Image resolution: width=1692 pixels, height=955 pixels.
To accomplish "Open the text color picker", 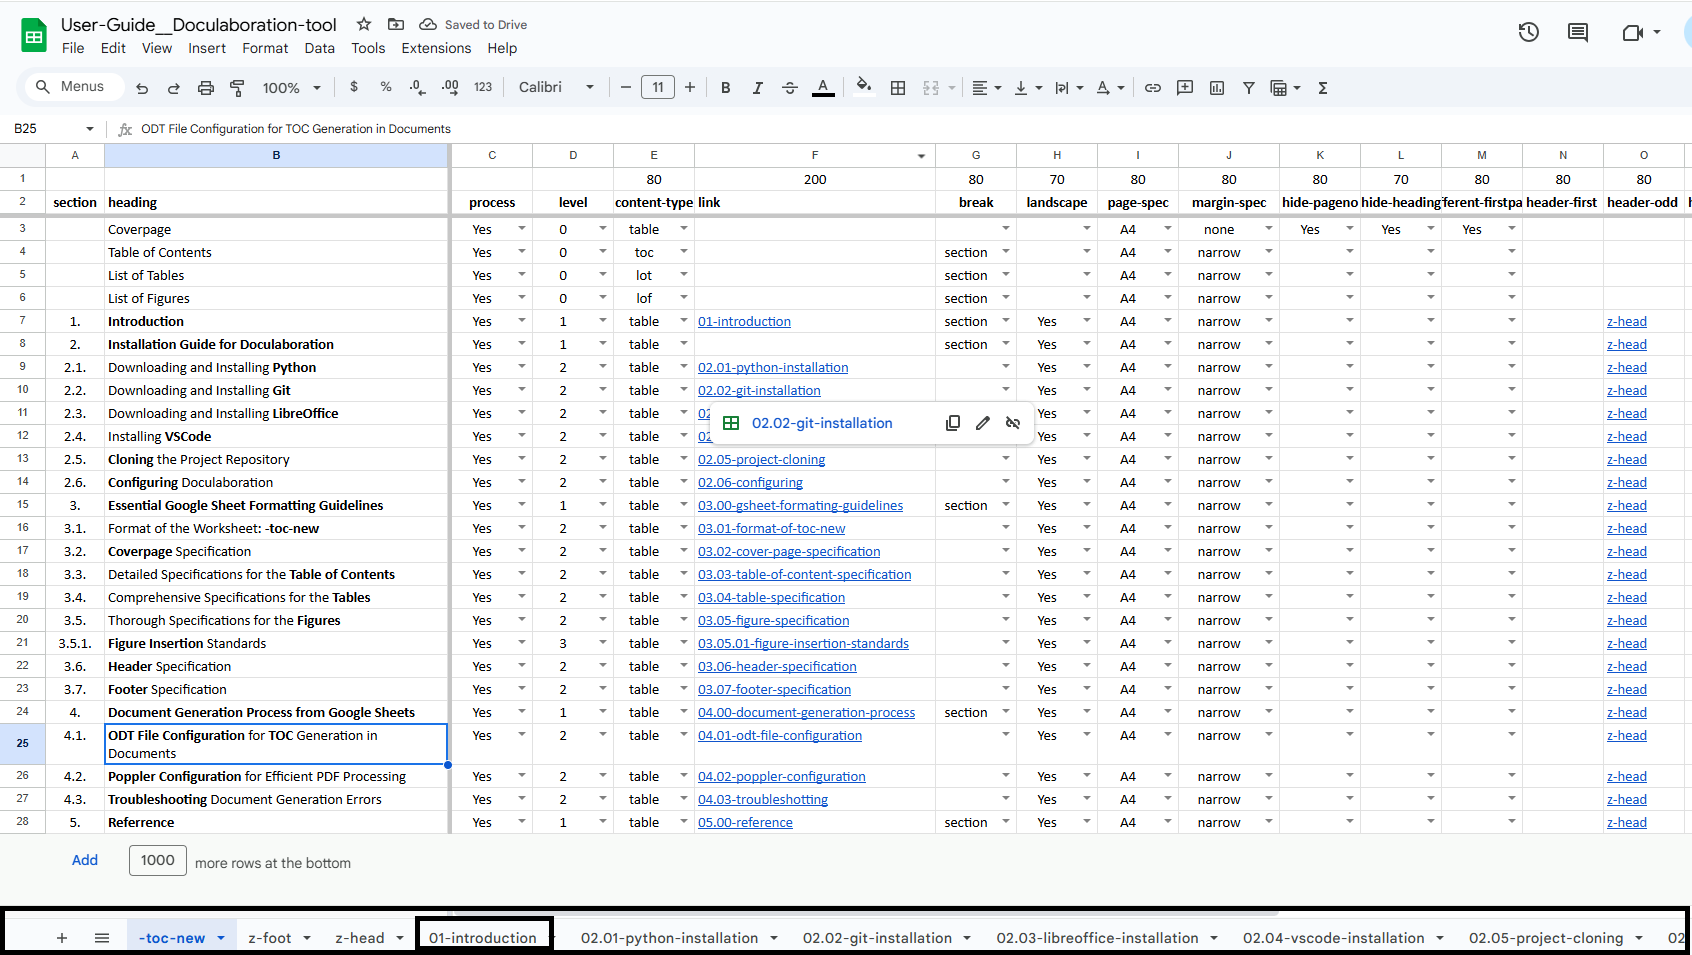I will pyautogui.click(x=823, y=88).
